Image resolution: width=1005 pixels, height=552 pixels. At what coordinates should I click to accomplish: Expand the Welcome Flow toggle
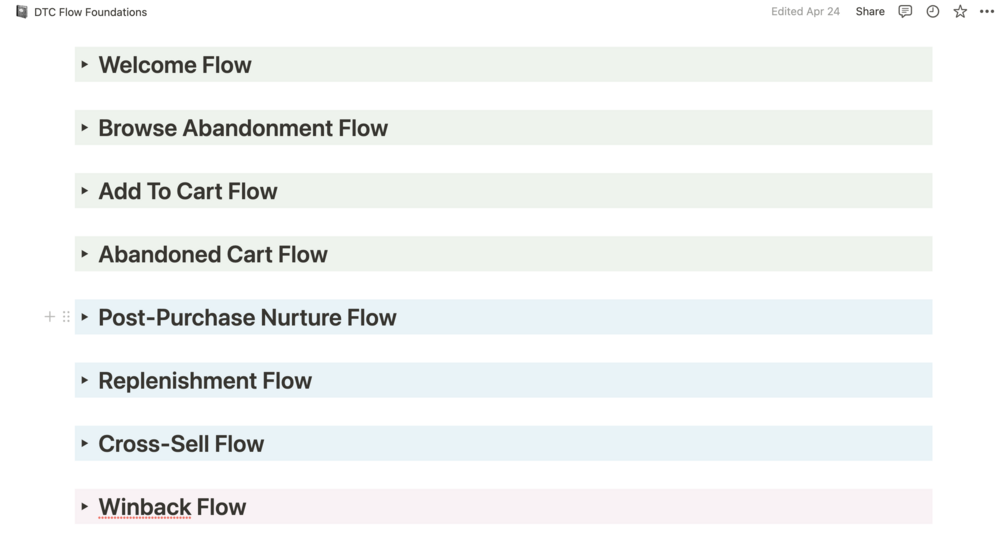tap(85, 64)
